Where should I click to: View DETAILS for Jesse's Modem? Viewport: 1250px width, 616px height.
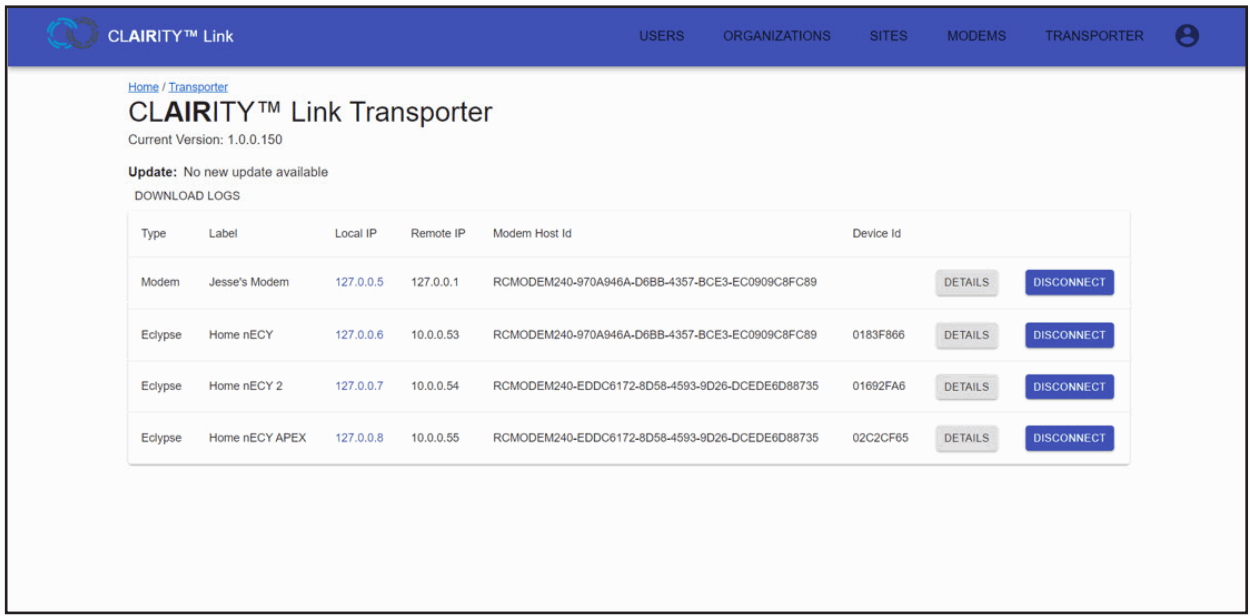(x=966, y=283)
